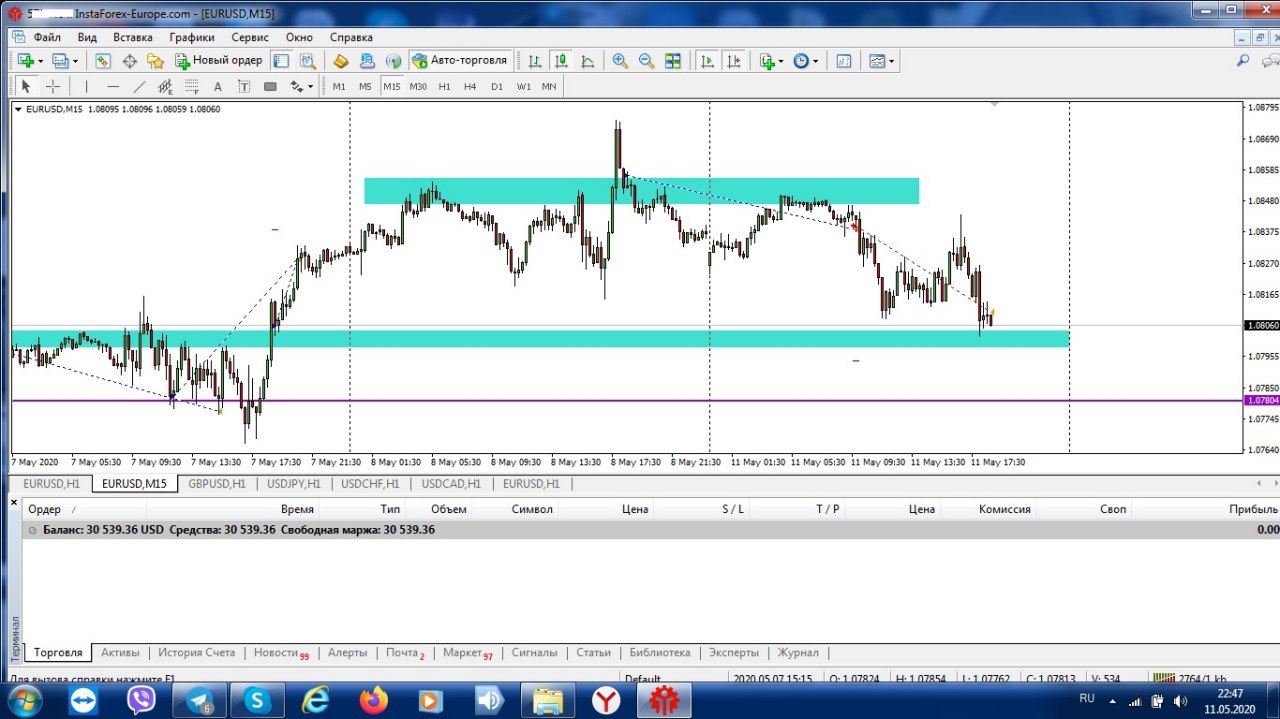The height and width of the screenshot is (719, 1280).
Task: Zoom in on the chart
Action: pyautogui.click(x=620, y=61)
